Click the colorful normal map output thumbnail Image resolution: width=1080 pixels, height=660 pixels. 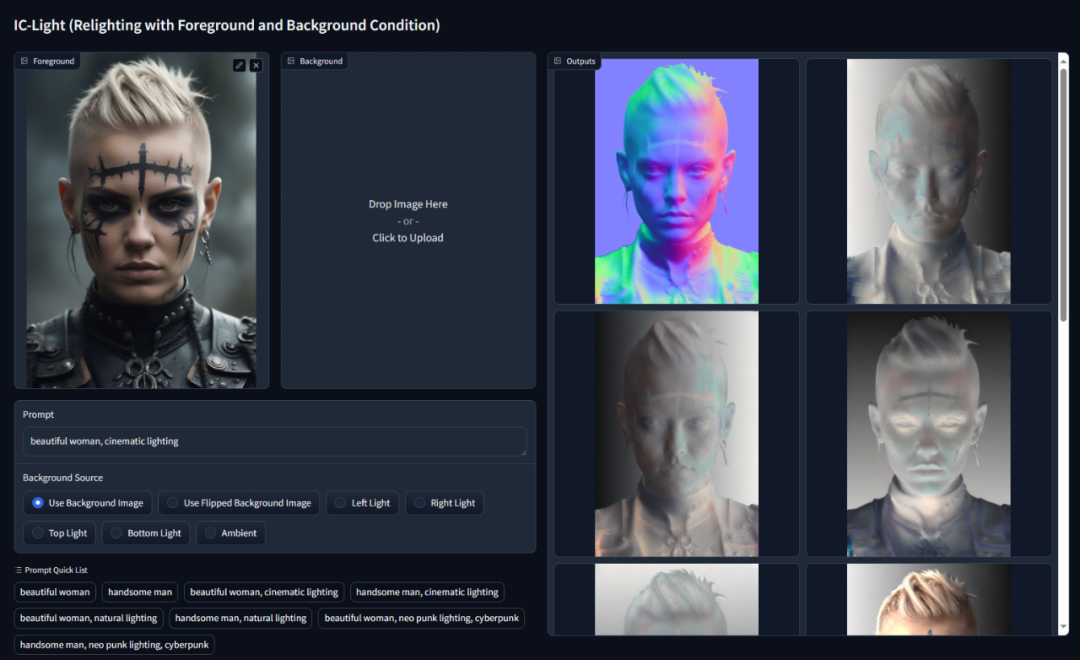pos(676,181)
